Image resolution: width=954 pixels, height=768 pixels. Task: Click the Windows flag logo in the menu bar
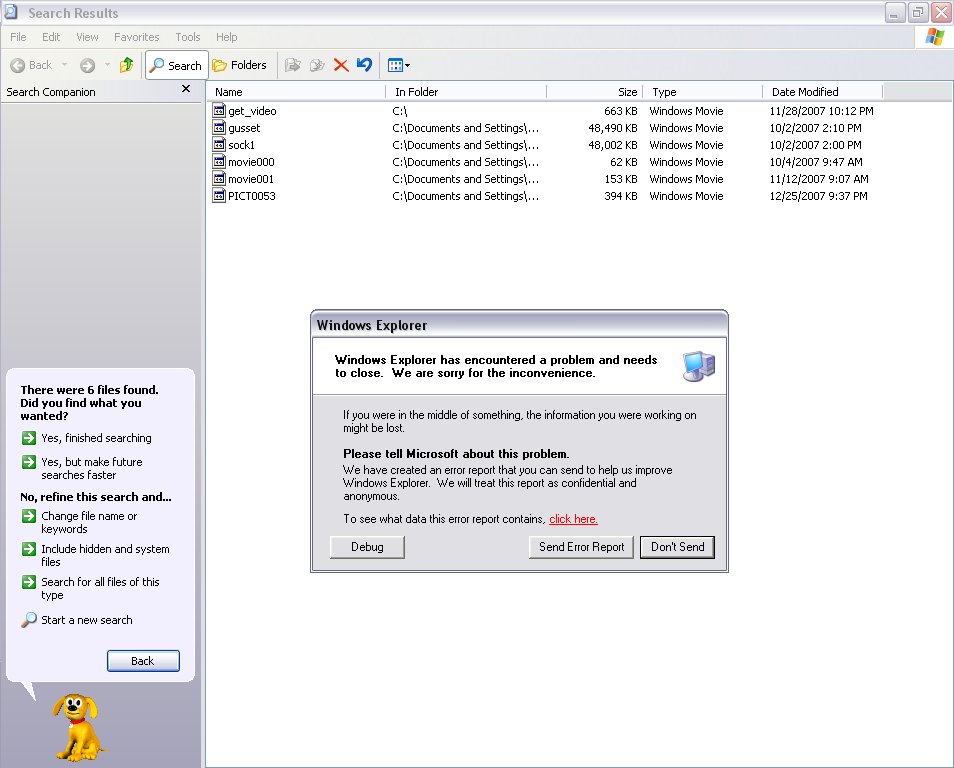point(935,37)
